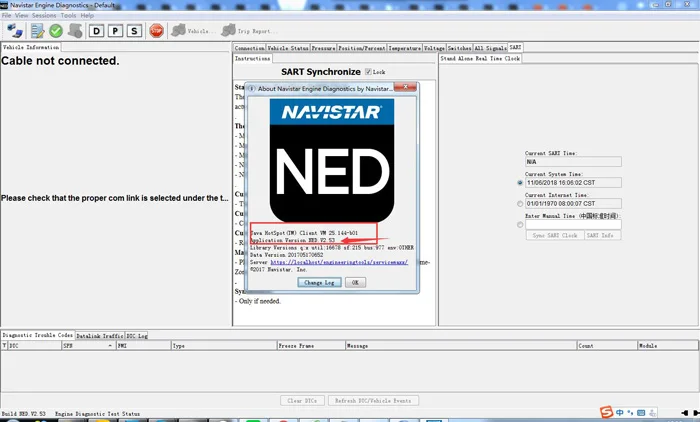Viewport: 700px width, 422px height.
Task: Click the Message column header
Action: [461, 346]
